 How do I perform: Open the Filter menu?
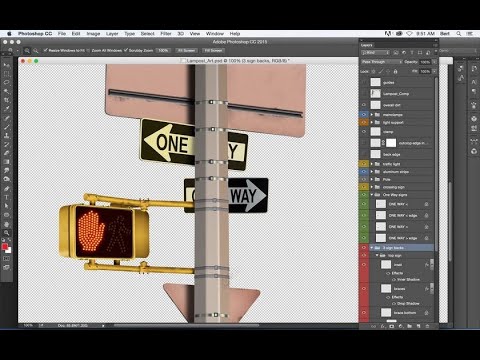(166, 34)
